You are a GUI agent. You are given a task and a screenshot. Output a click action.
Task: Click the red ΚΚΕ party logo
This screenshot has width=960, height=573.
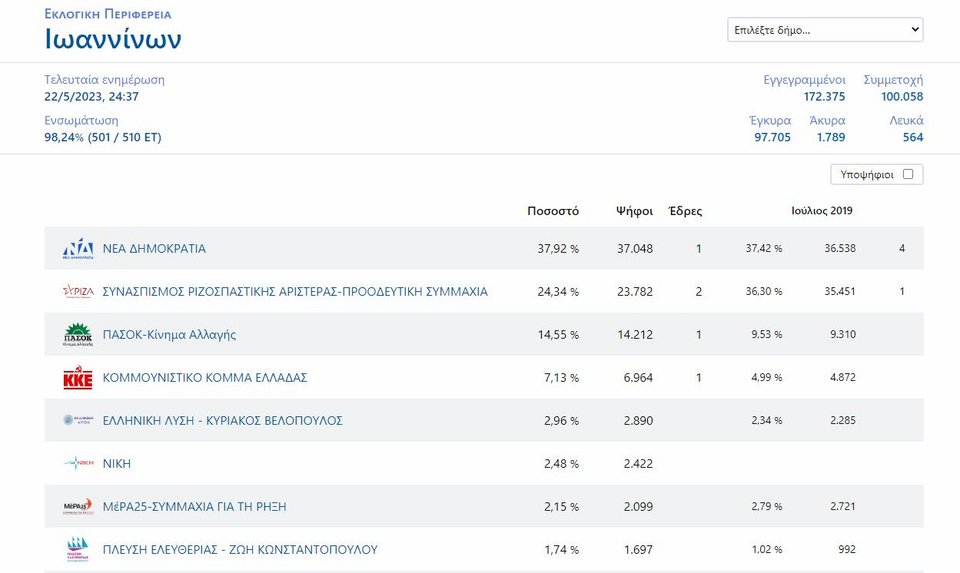(78, 378)
